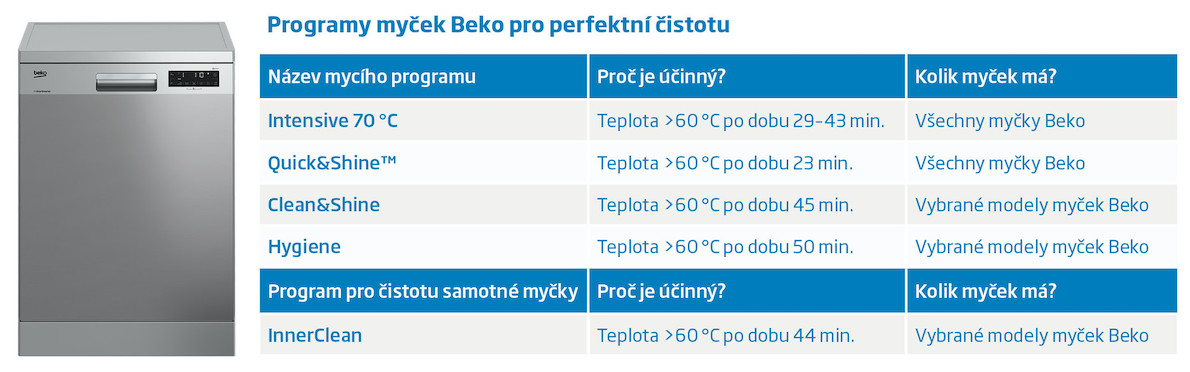Click the Beko dishwasher product image

(126, 188)
